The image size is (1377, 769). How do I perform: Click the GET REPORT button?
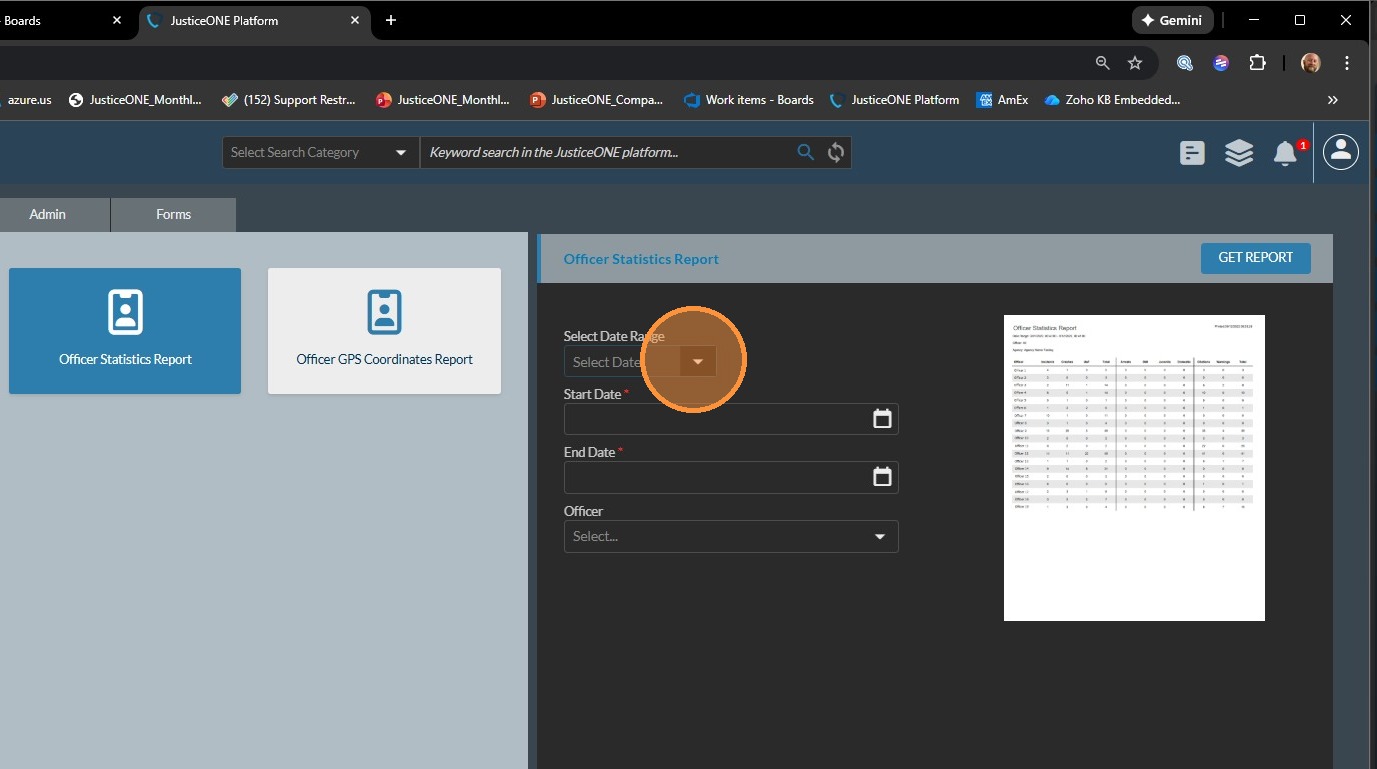(x=1255, y=257)
